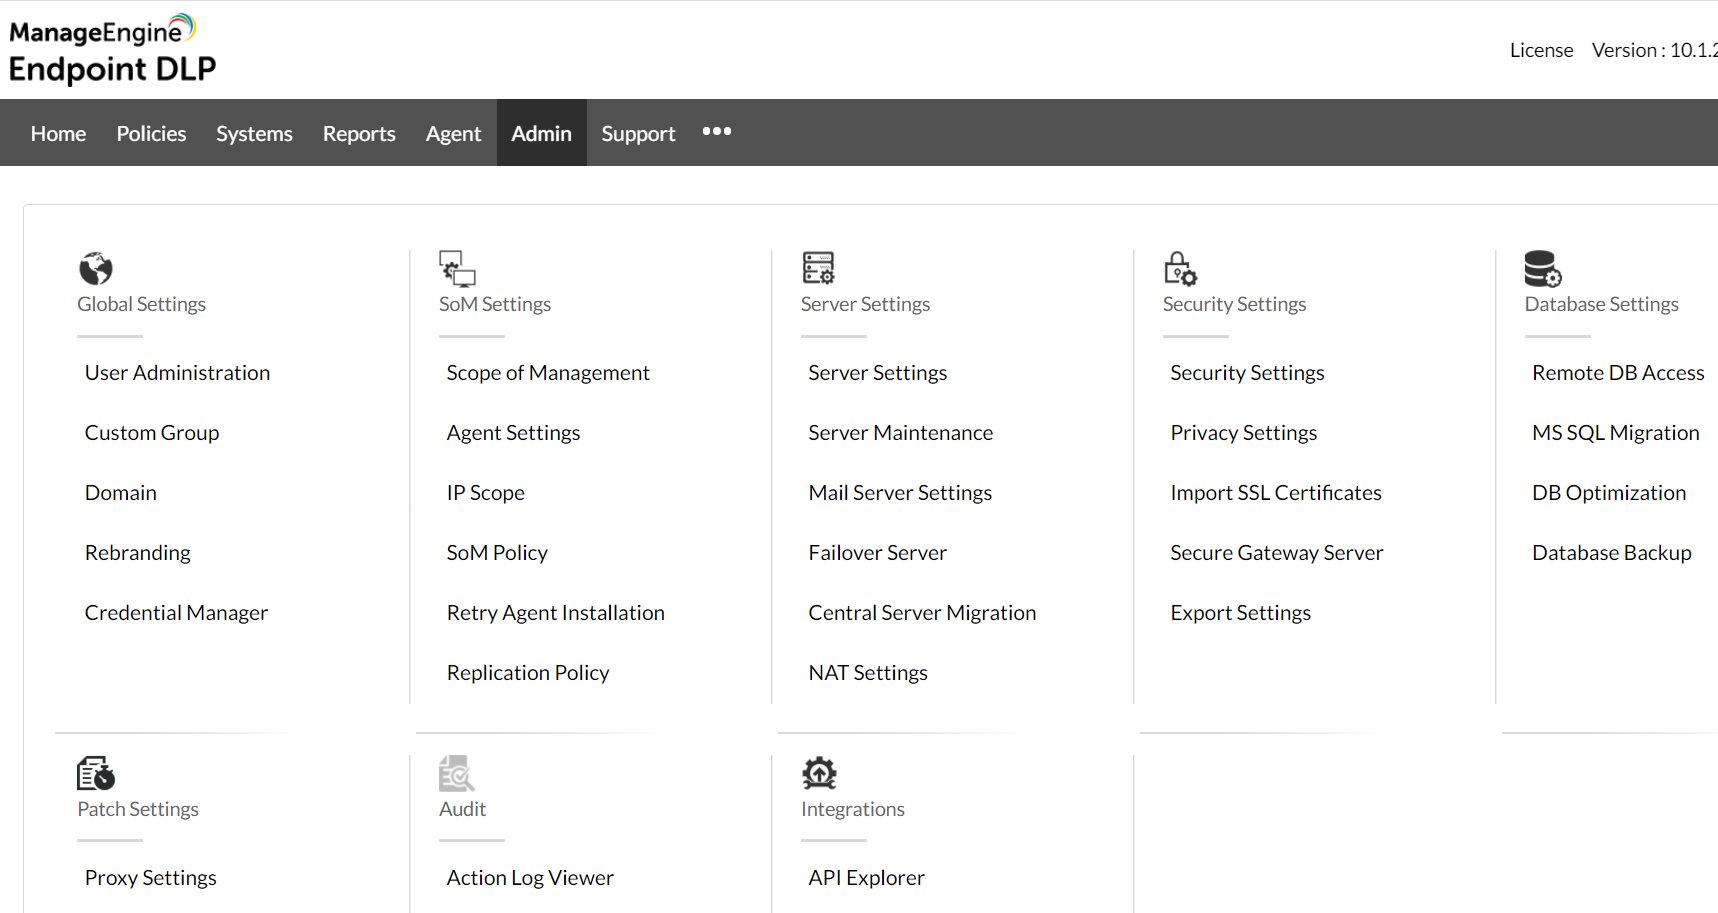Switch to the Reports tab
Viewport: 1718px width, 913px height.
pos(359,133)
